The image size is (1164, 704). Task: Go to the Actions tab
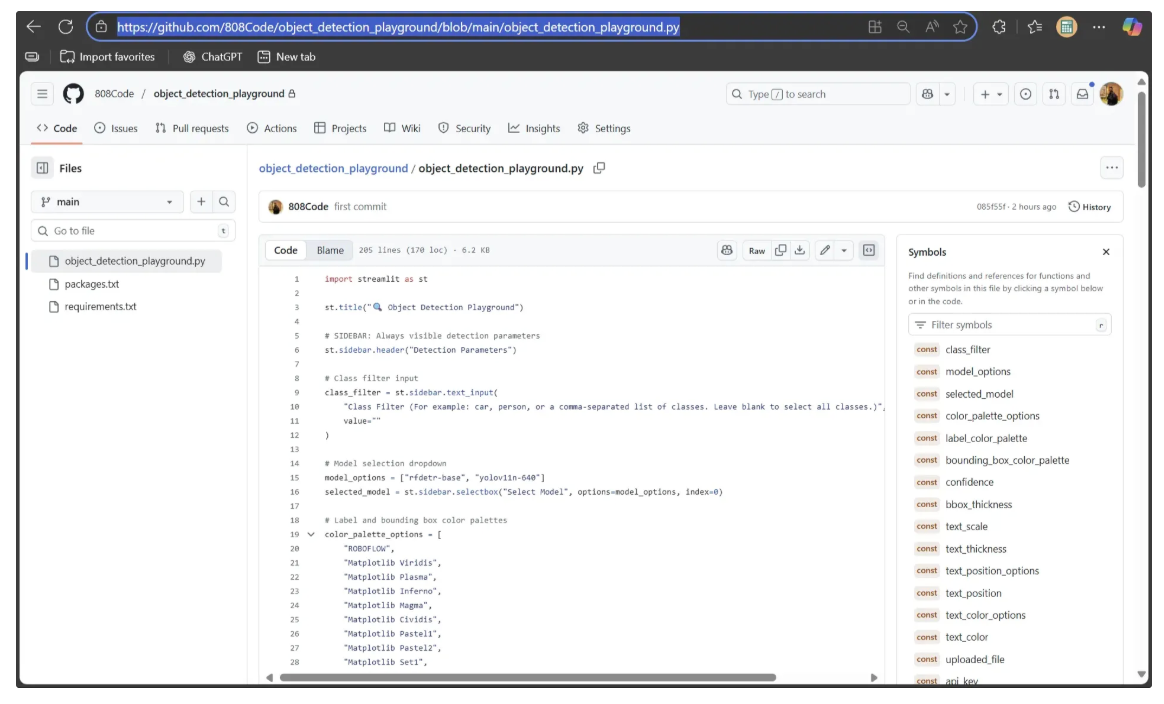point(272,128)
